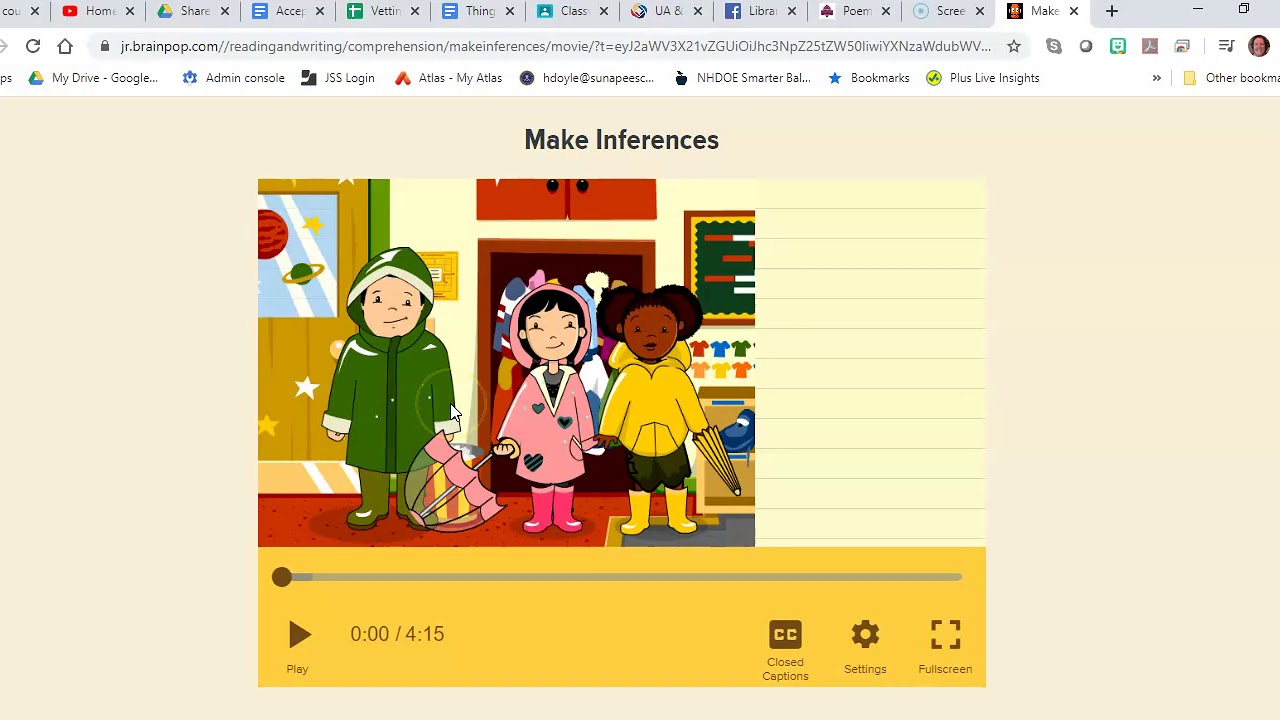1280x720 pixels.
Task: Open the Bookmarks star folder
Action: coord(869,78)
